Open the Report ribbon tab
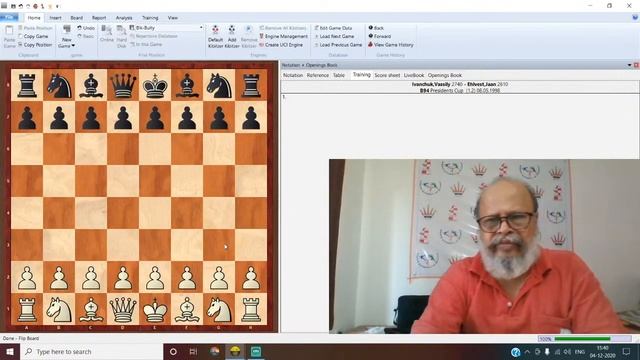Image resolution: width=640 pixels, height=360 pixels. click(99, 18)
